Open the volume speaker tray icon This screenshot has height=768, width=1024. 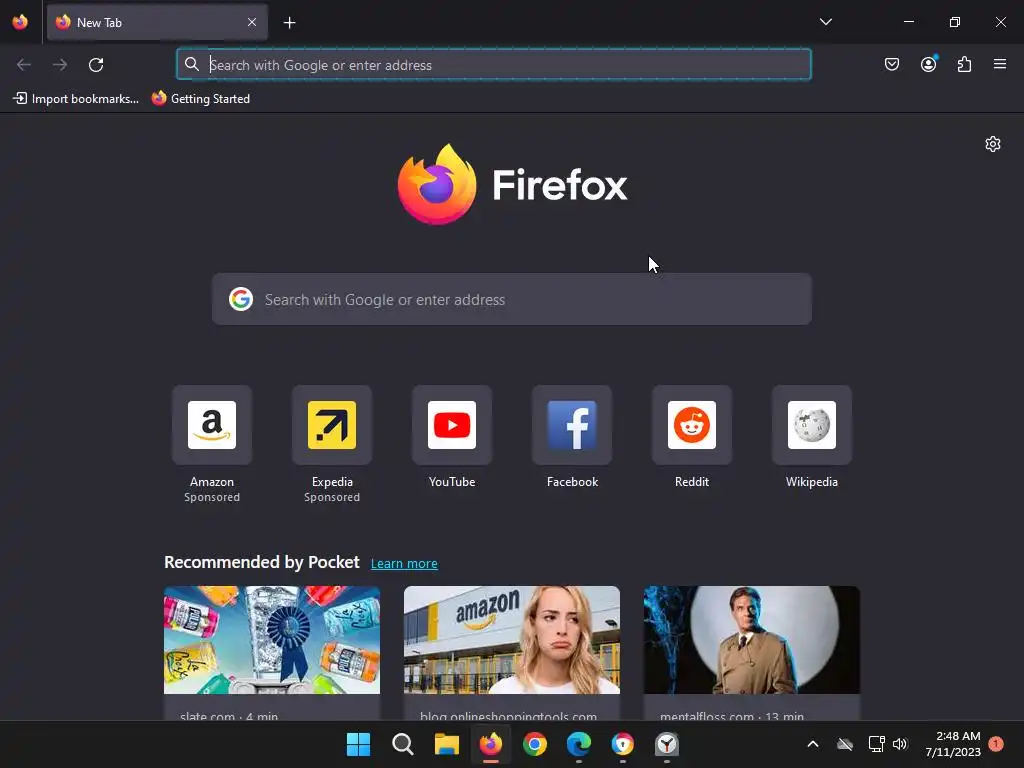pyautogui.click(x=900, y=744)
